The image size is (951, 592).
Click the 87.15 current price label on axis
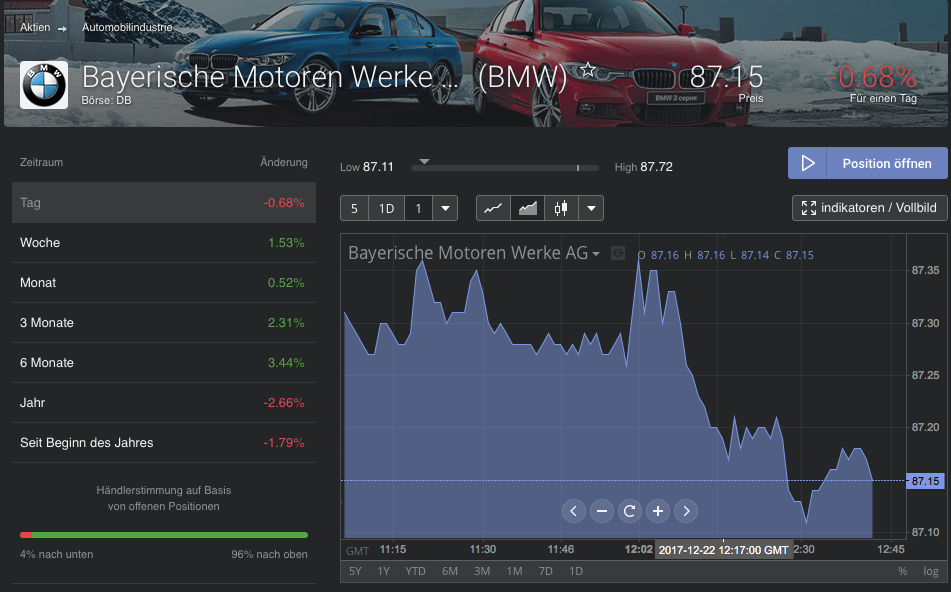pos(926,481)
